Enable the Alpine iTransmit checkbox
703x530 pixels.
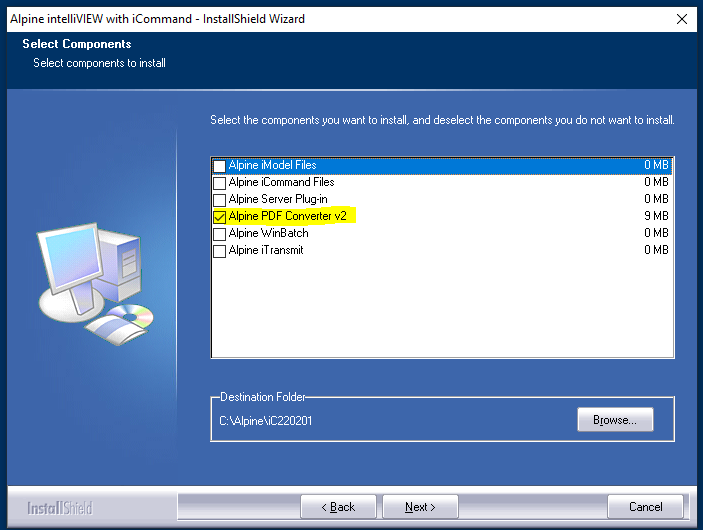tap(219, 251)
